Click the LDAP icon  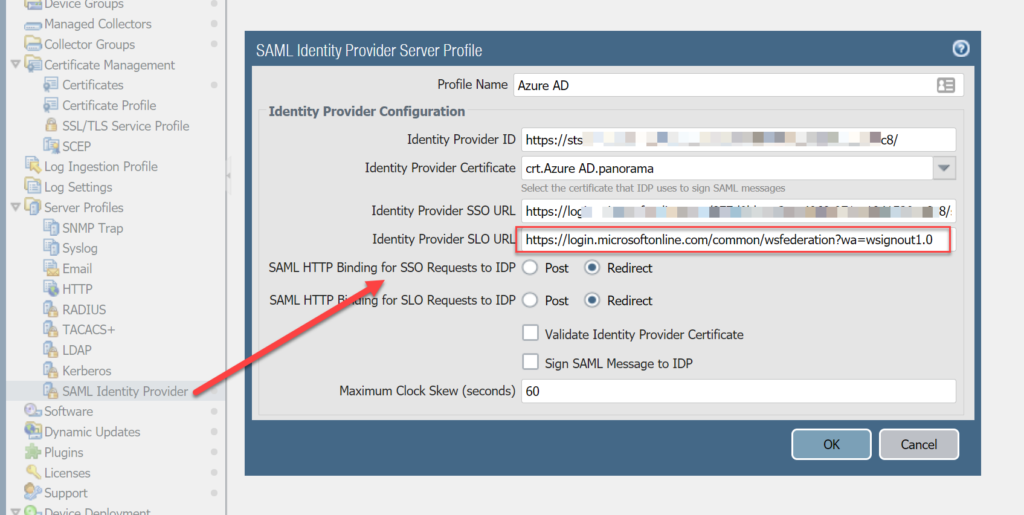(51, 350)
